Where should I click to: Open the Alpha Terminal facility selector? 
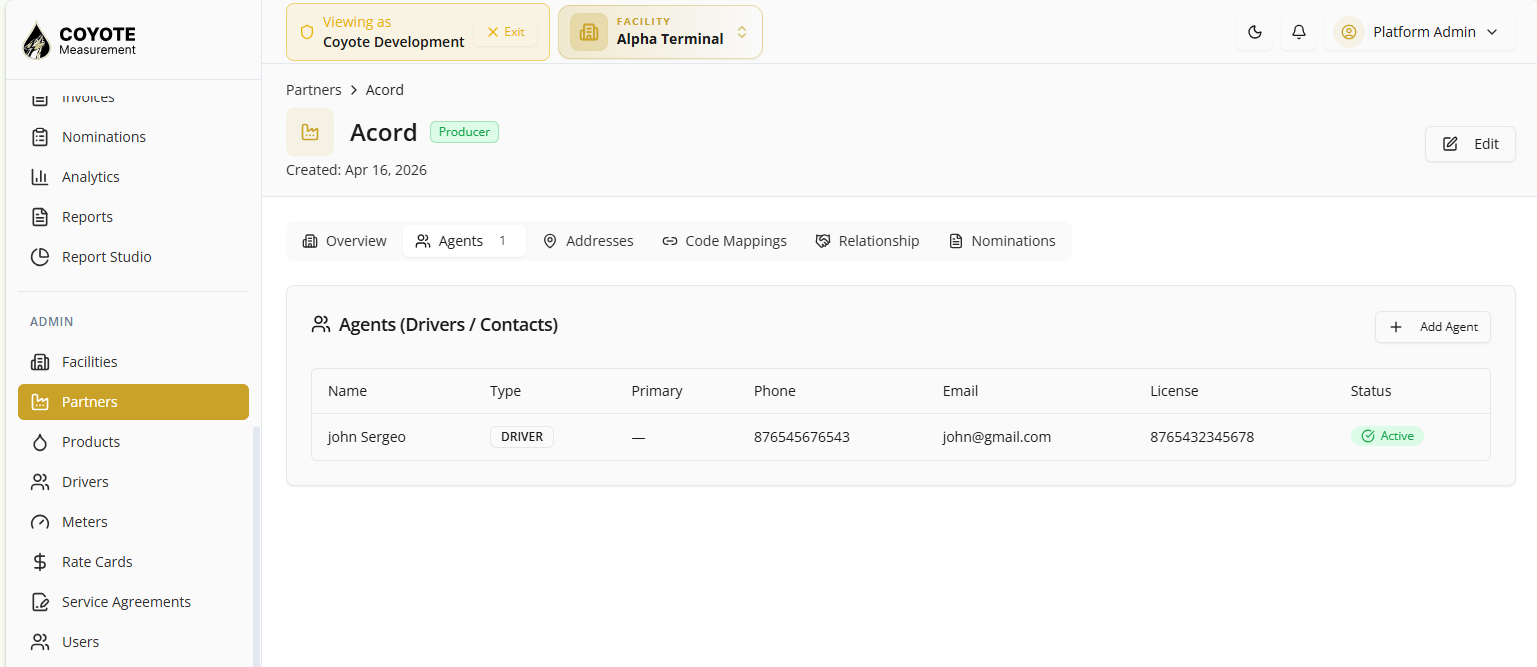click(660, 32)
